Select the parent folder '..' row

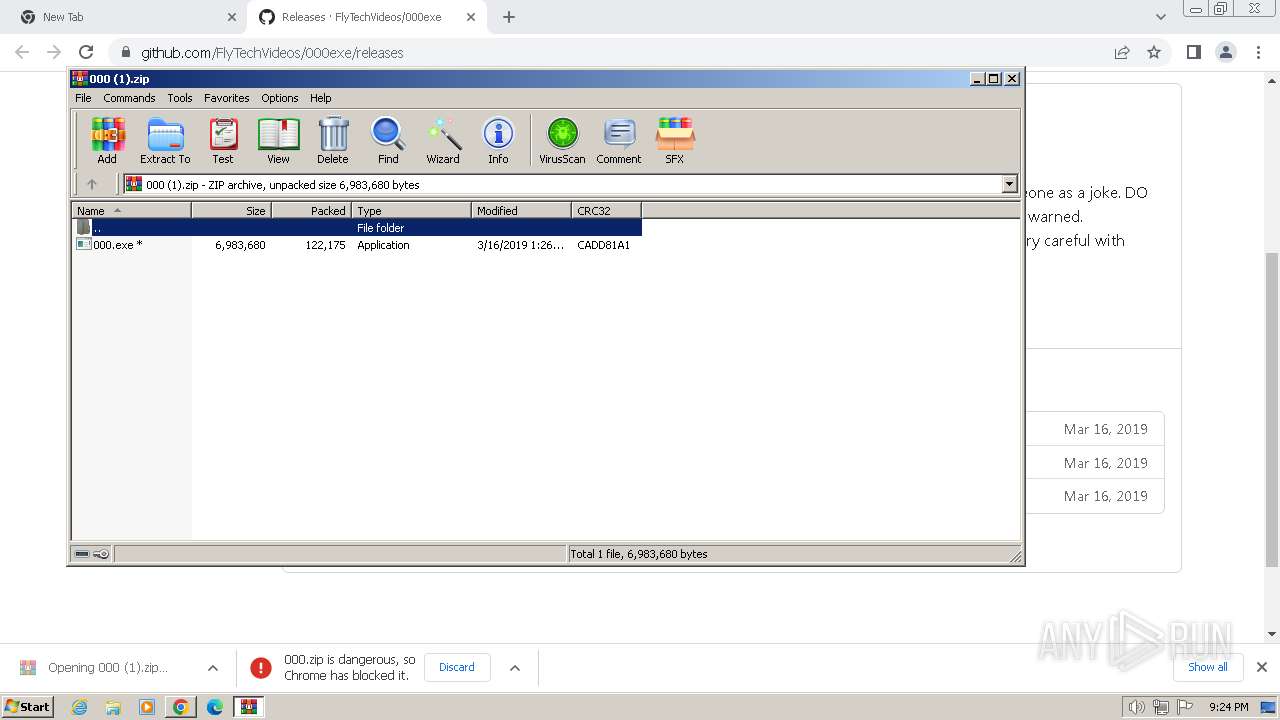click(x=357, y=228)
